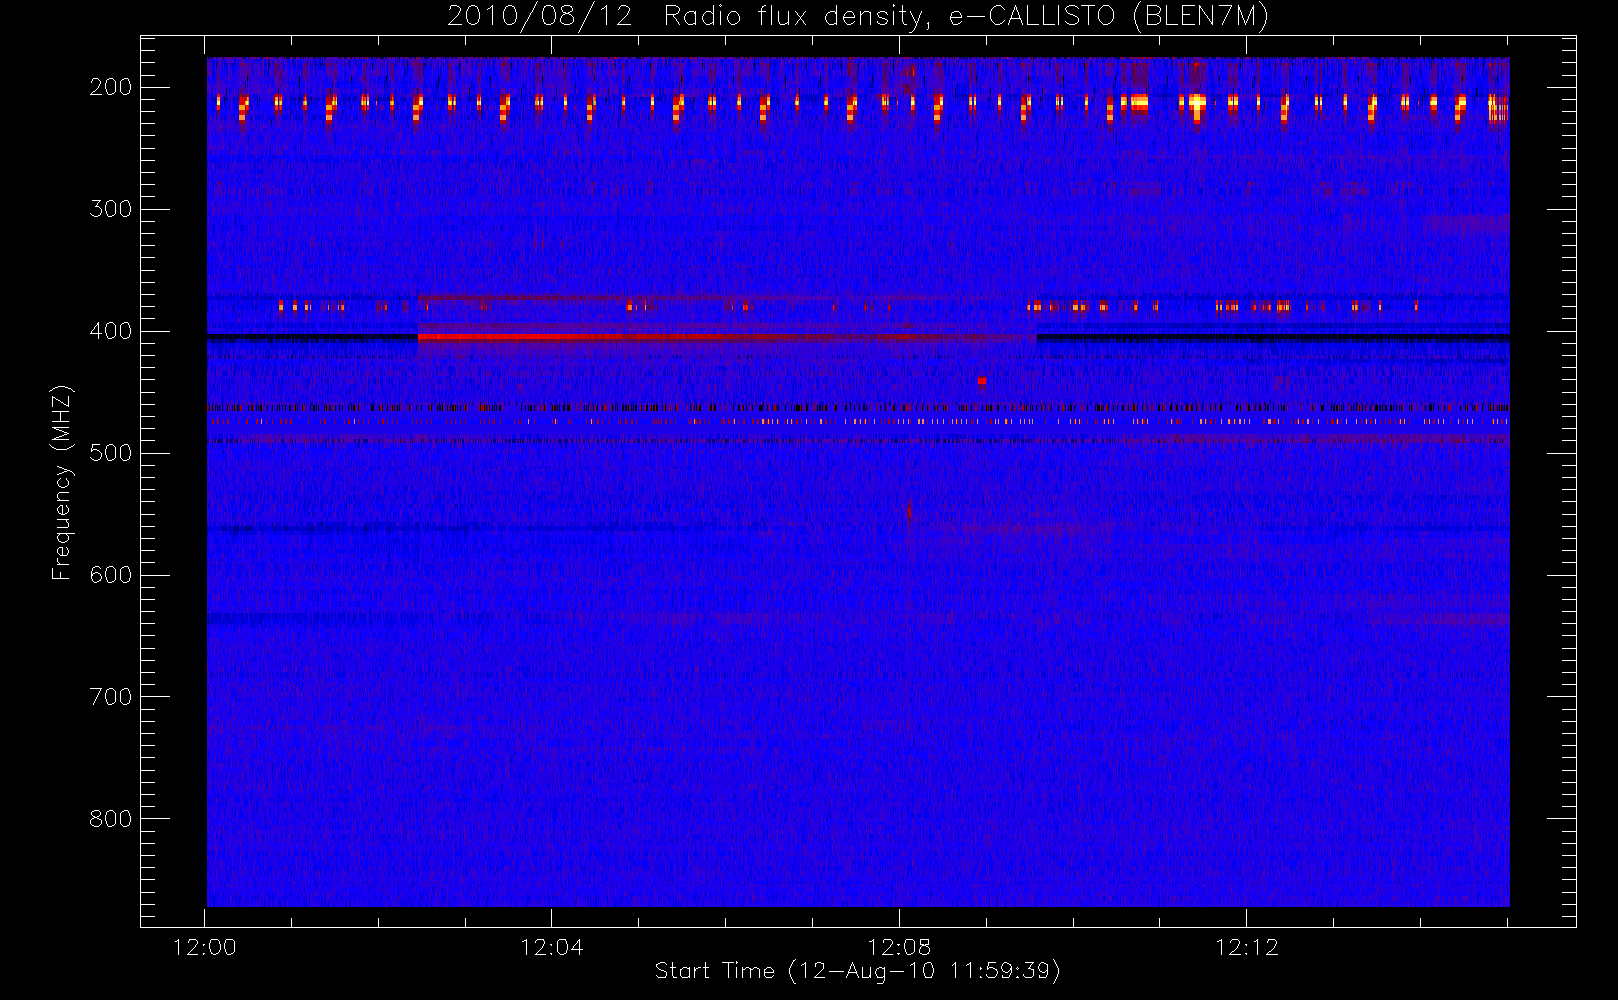This screenshot has height=1000, width=1618.
Task: Click the 300 frequency tick label
Action: [x=111, y=209]
